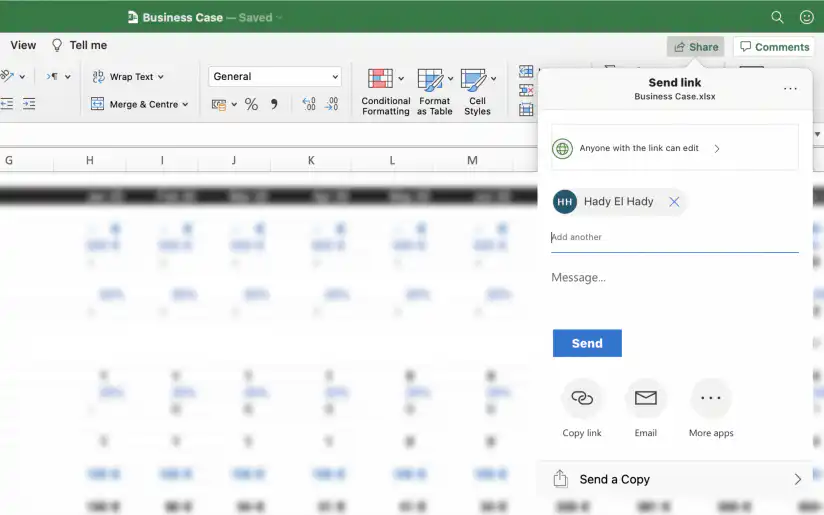Click the Format as Table icon
824x515 pixels.
(x=430, y=79)
